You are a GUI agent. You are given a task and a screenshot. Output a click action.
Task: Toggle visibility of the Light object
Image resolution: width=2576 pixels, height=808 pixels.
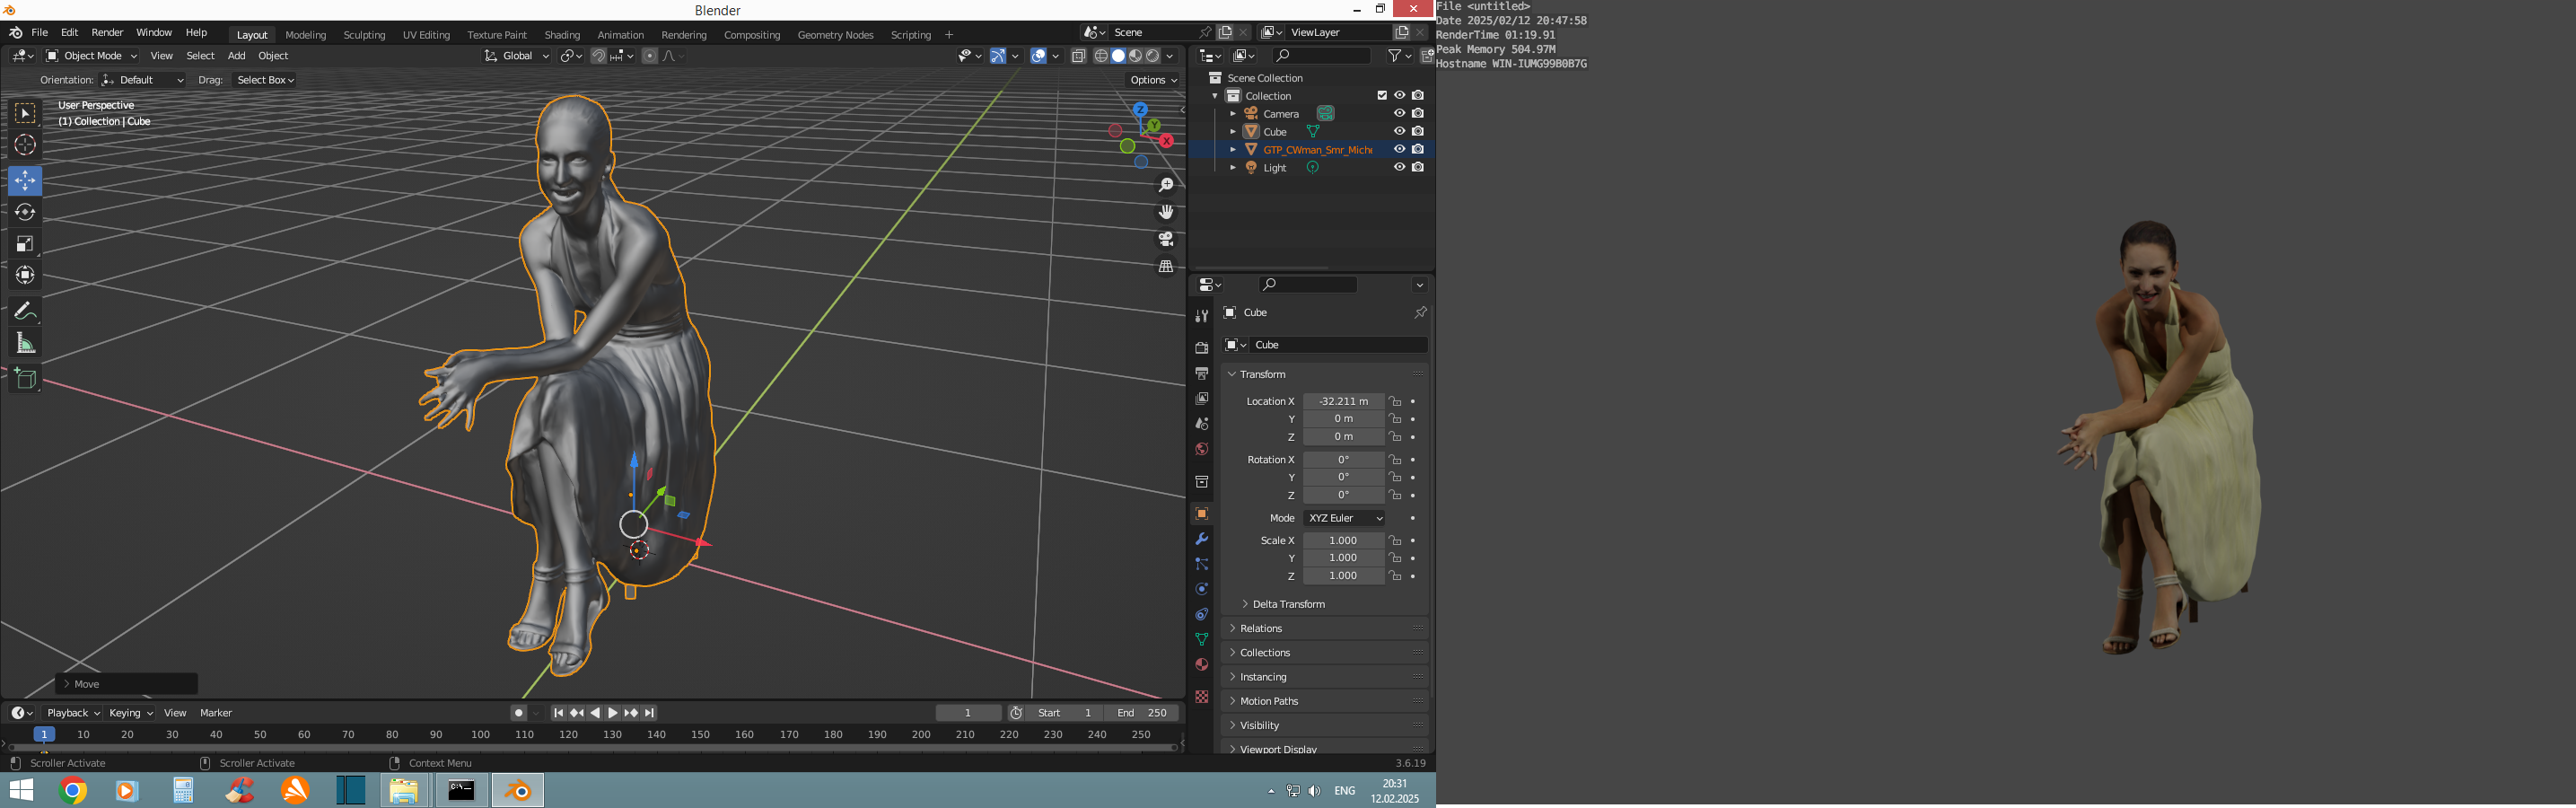(x=1399, y=167)
